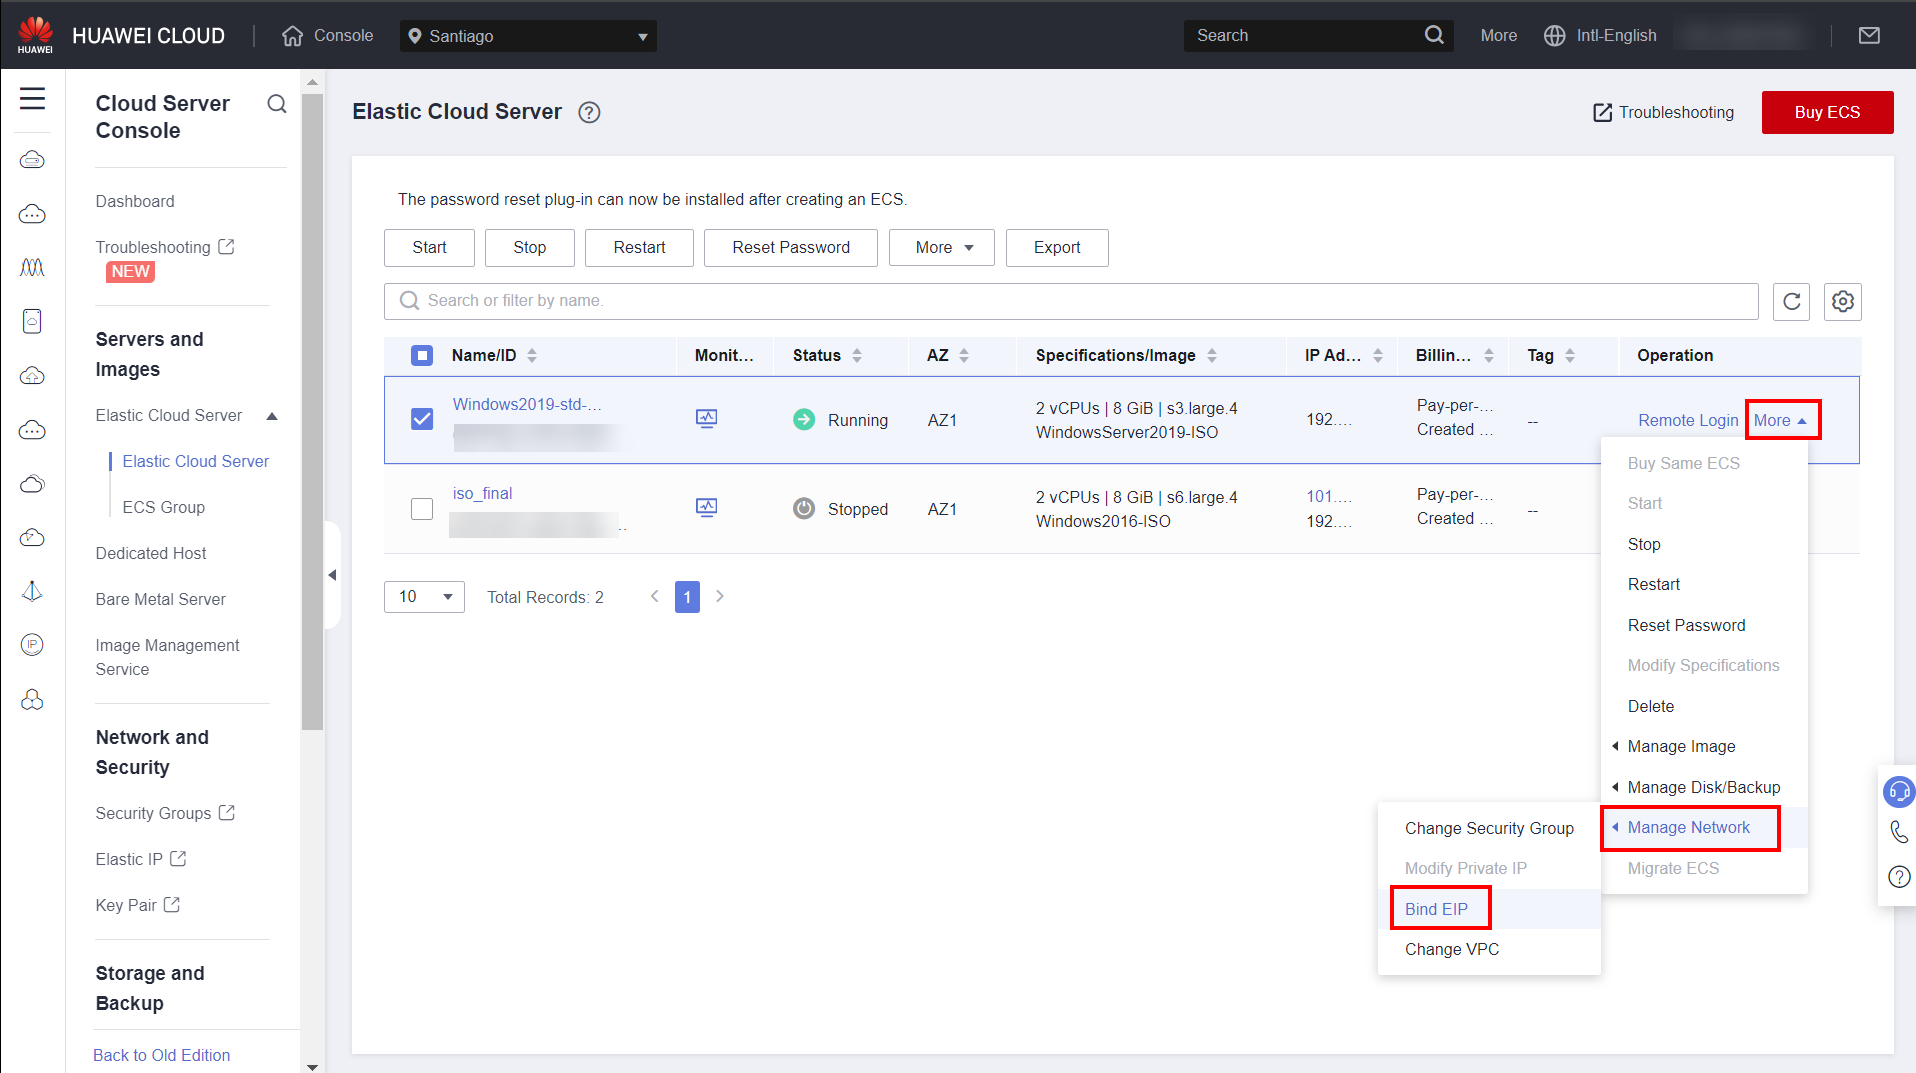
Task: Click the Buy ECS button
Action: point(1826,112)
